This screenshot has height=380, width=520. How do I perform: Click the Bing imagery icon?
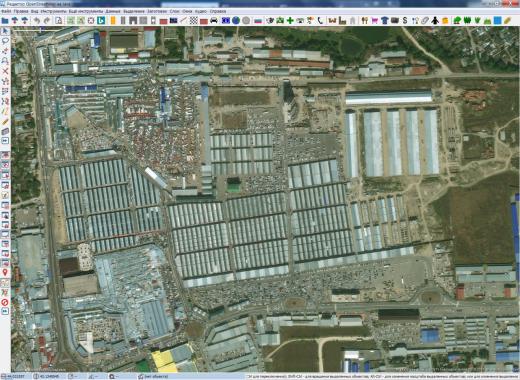(101, 21)
